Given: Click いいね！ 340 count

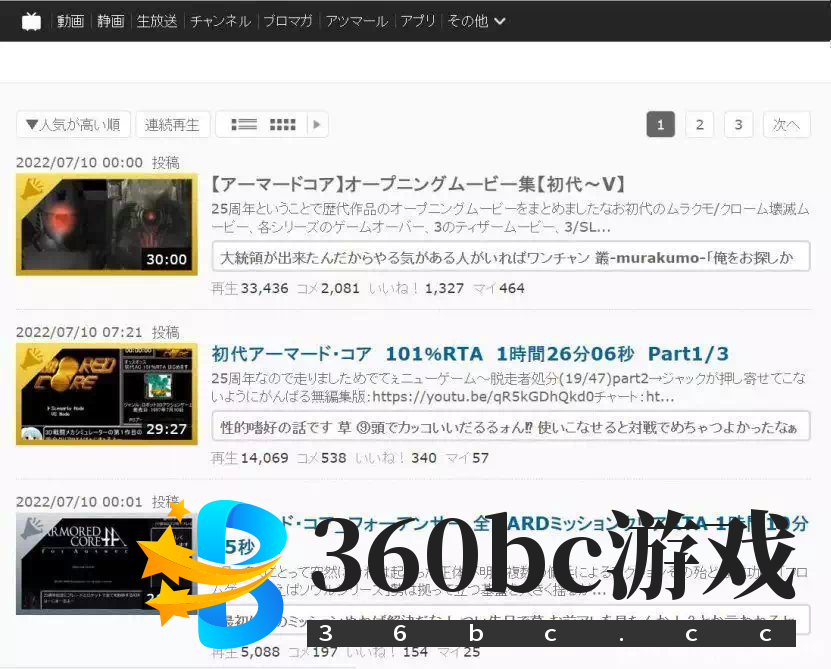Looking at the screenshot, I should tap(396, 458).
